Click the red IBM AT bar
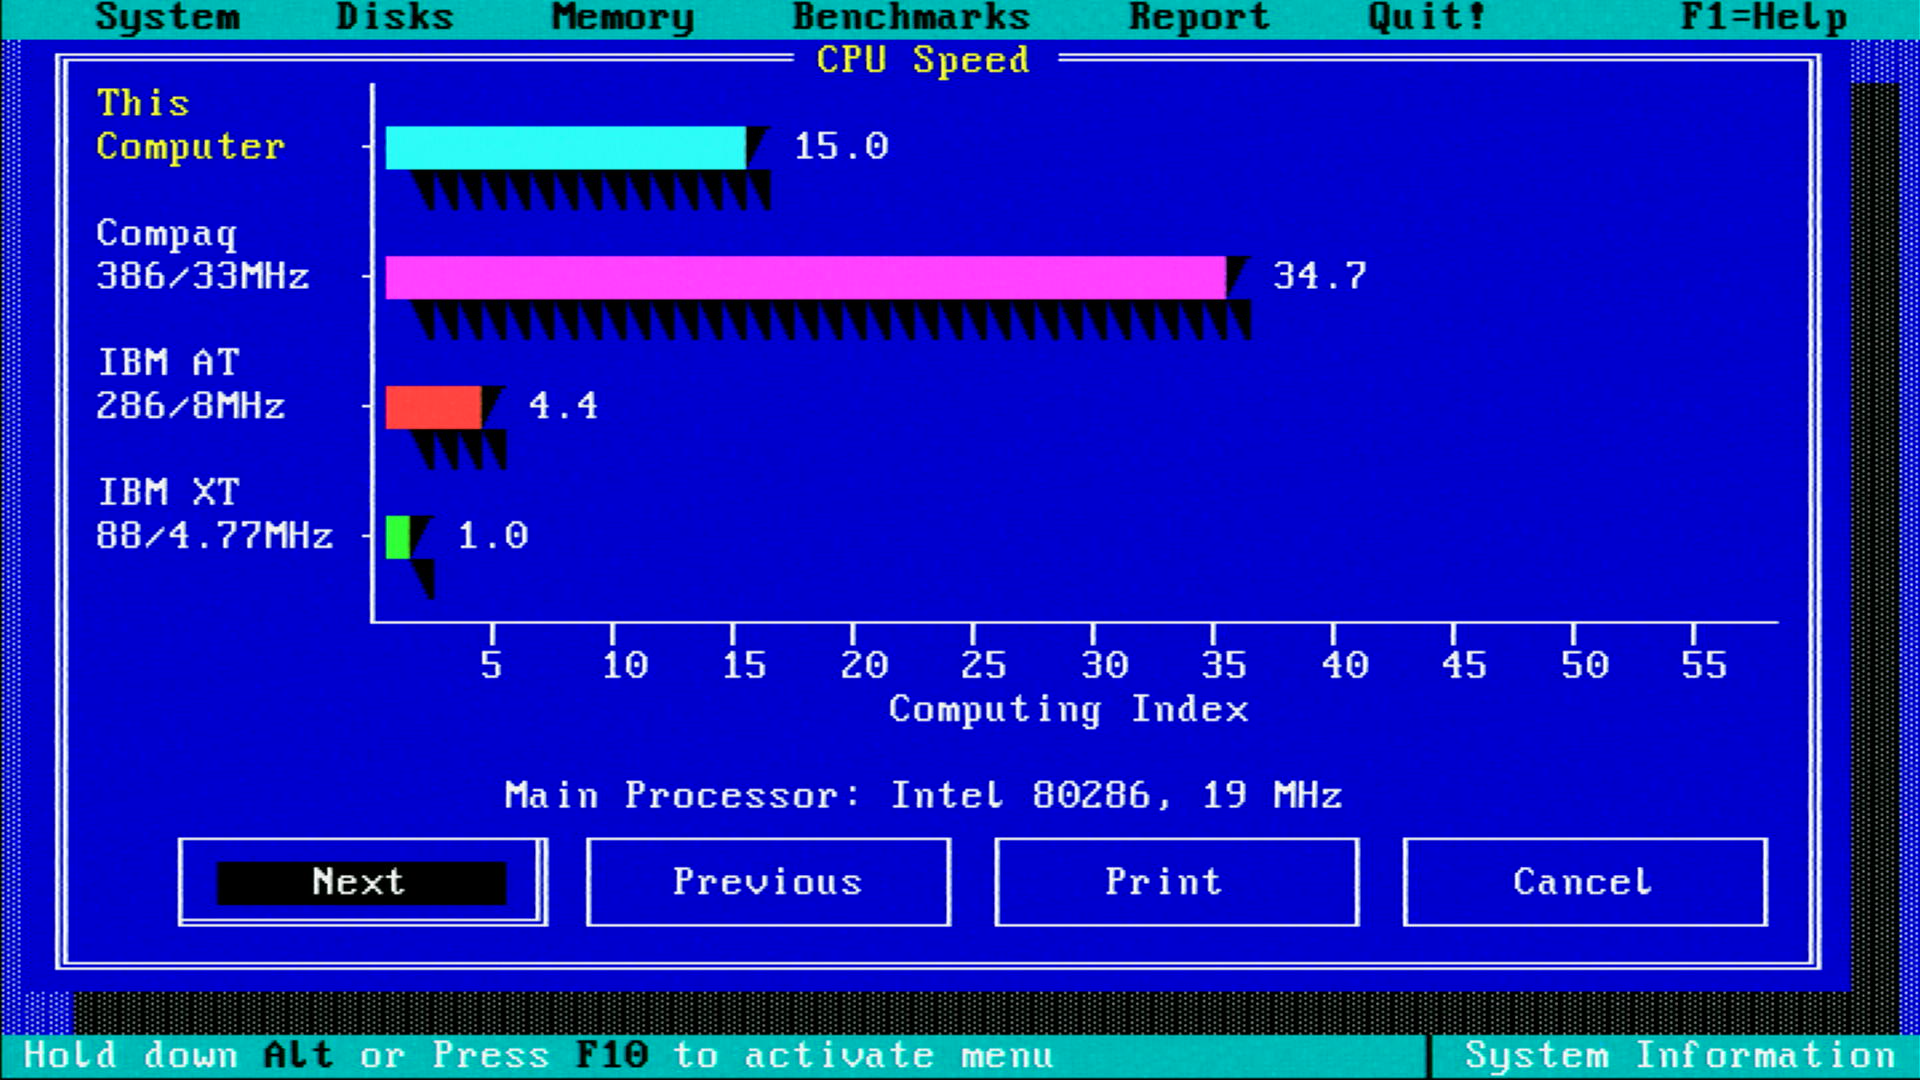 (x=434, y=407)
